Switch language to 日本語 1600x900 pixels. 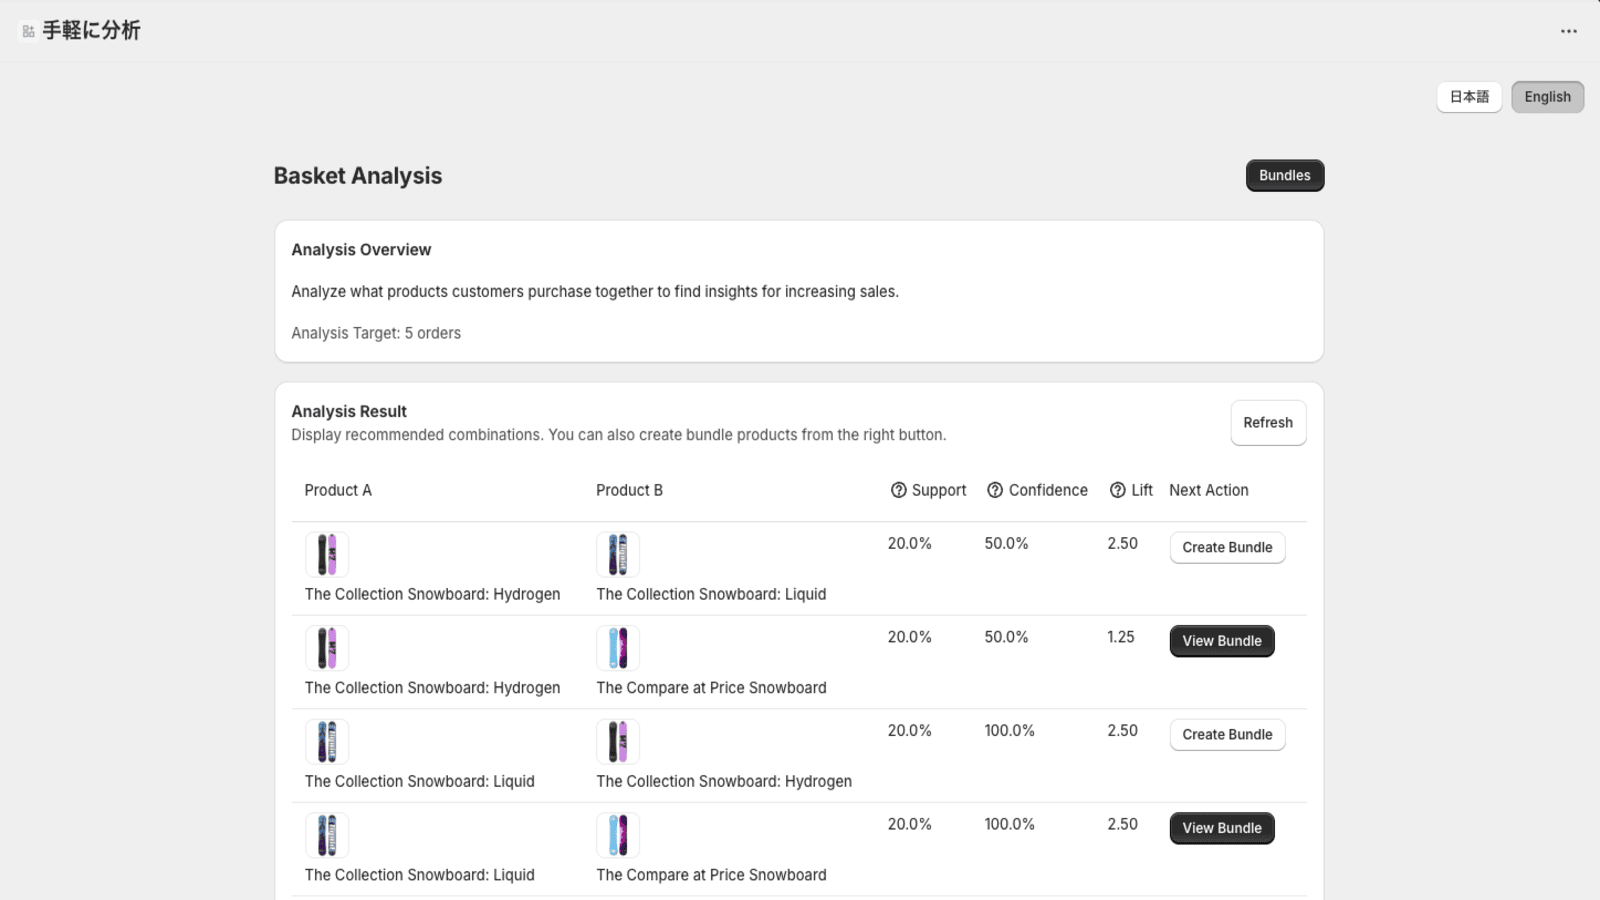pyautogui.click(x=1469, y=97)
